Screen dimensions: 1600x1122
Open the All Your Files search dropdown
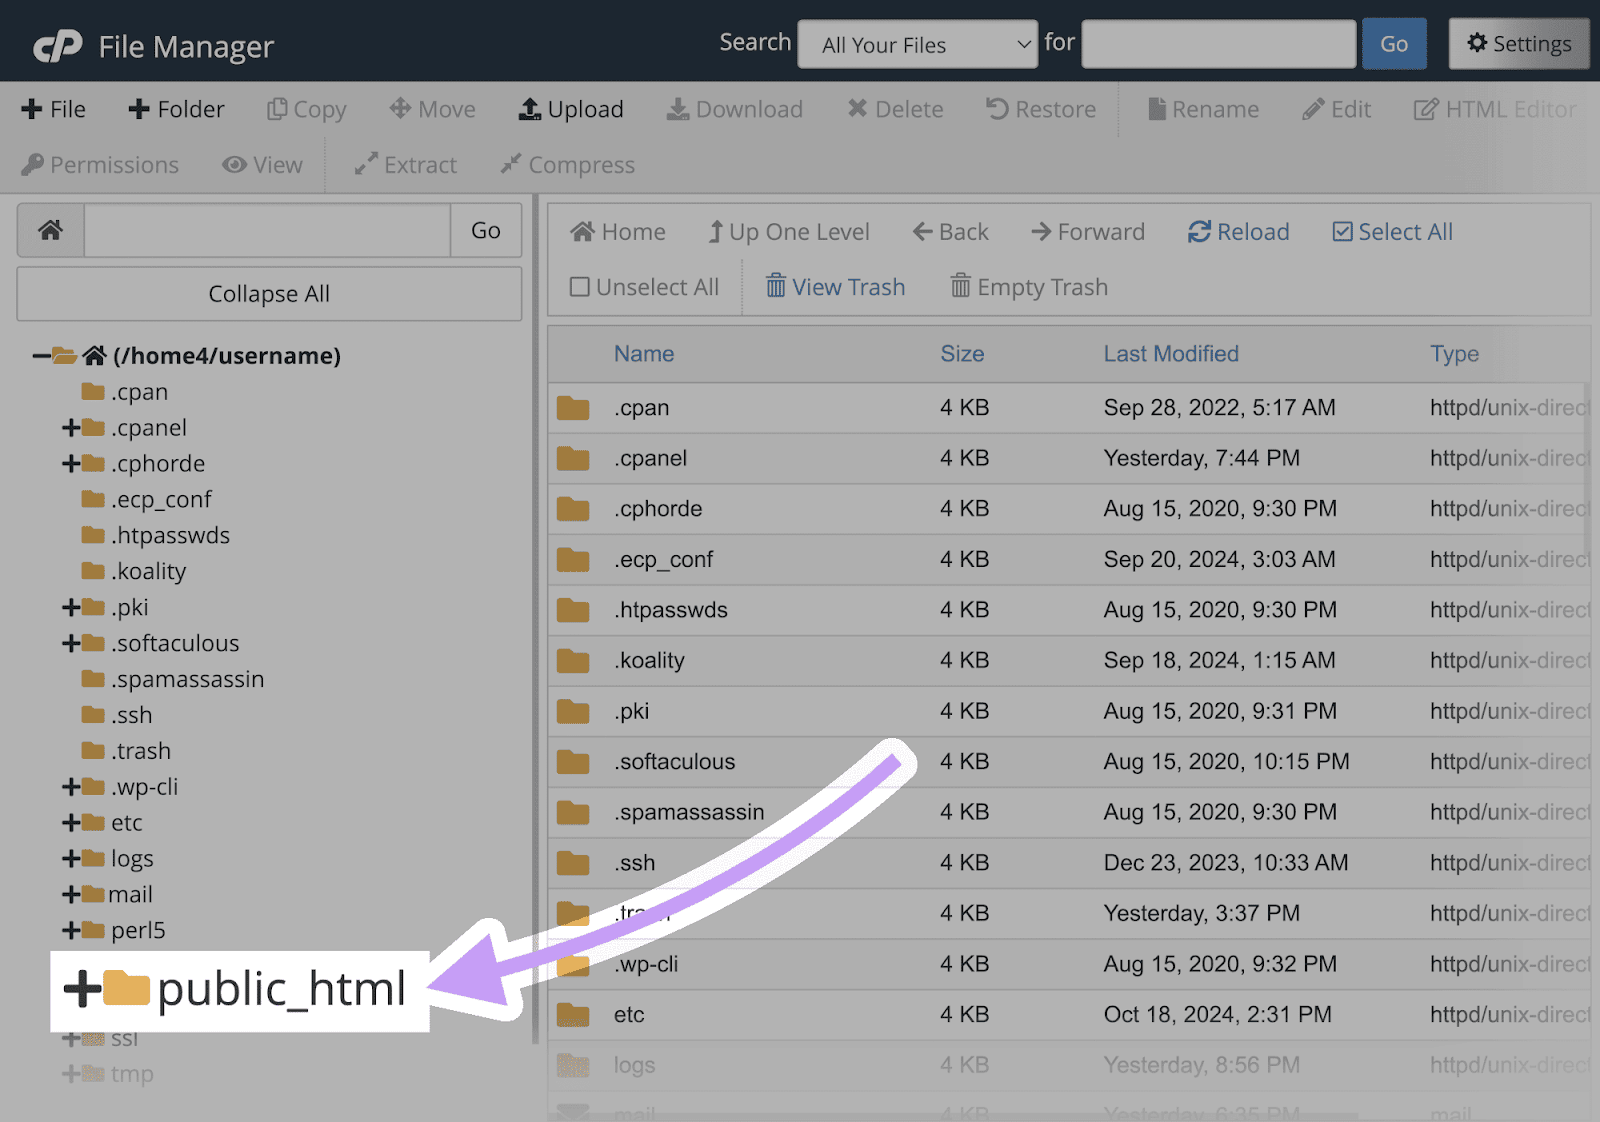pos(917,44)
